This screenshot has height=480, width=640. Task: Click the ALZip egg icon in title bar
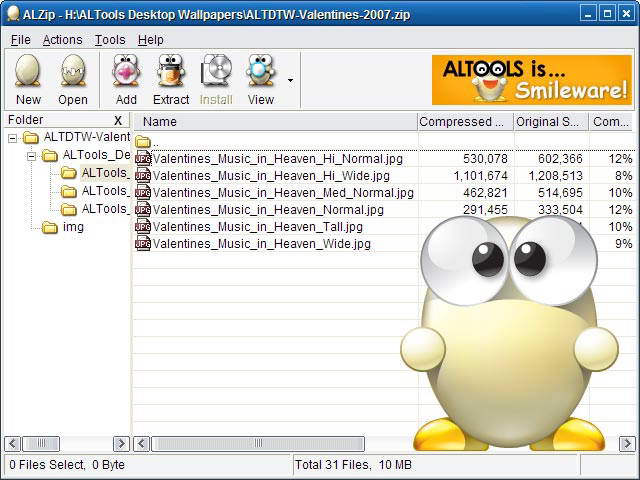[x=13, y=14]
